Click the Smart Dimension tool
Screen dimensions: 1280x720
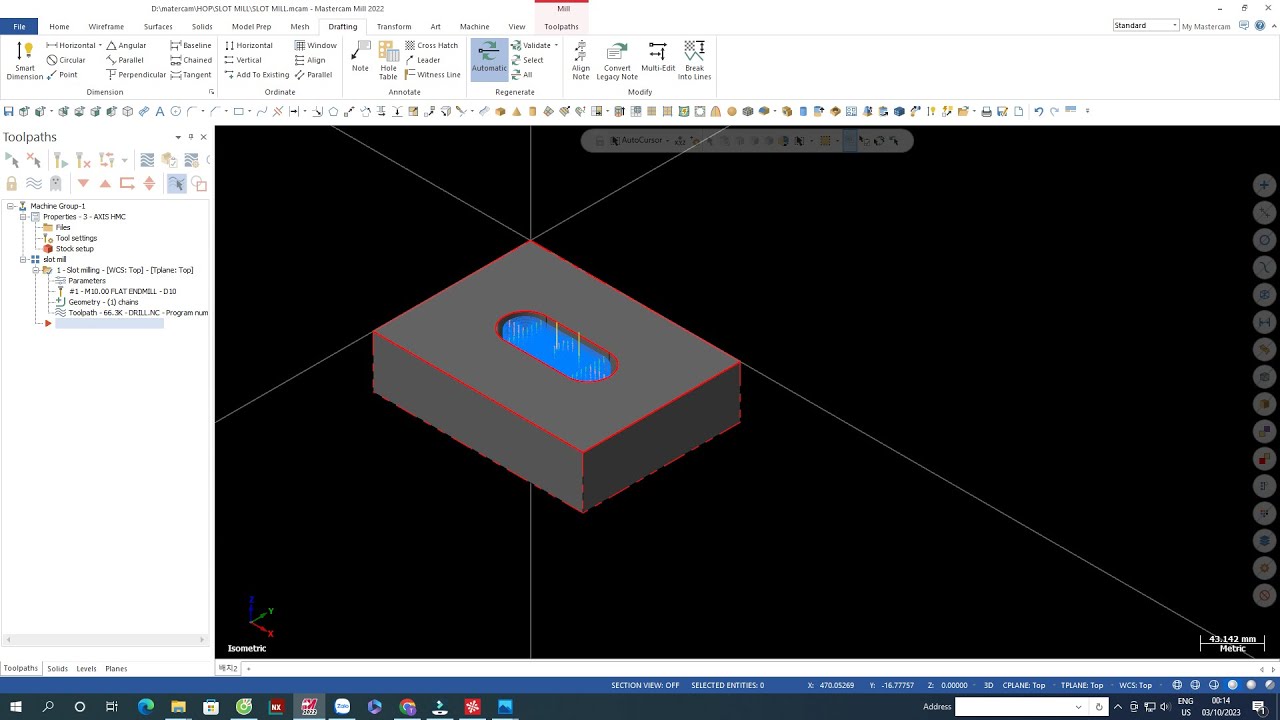click(x=25, y=60)
